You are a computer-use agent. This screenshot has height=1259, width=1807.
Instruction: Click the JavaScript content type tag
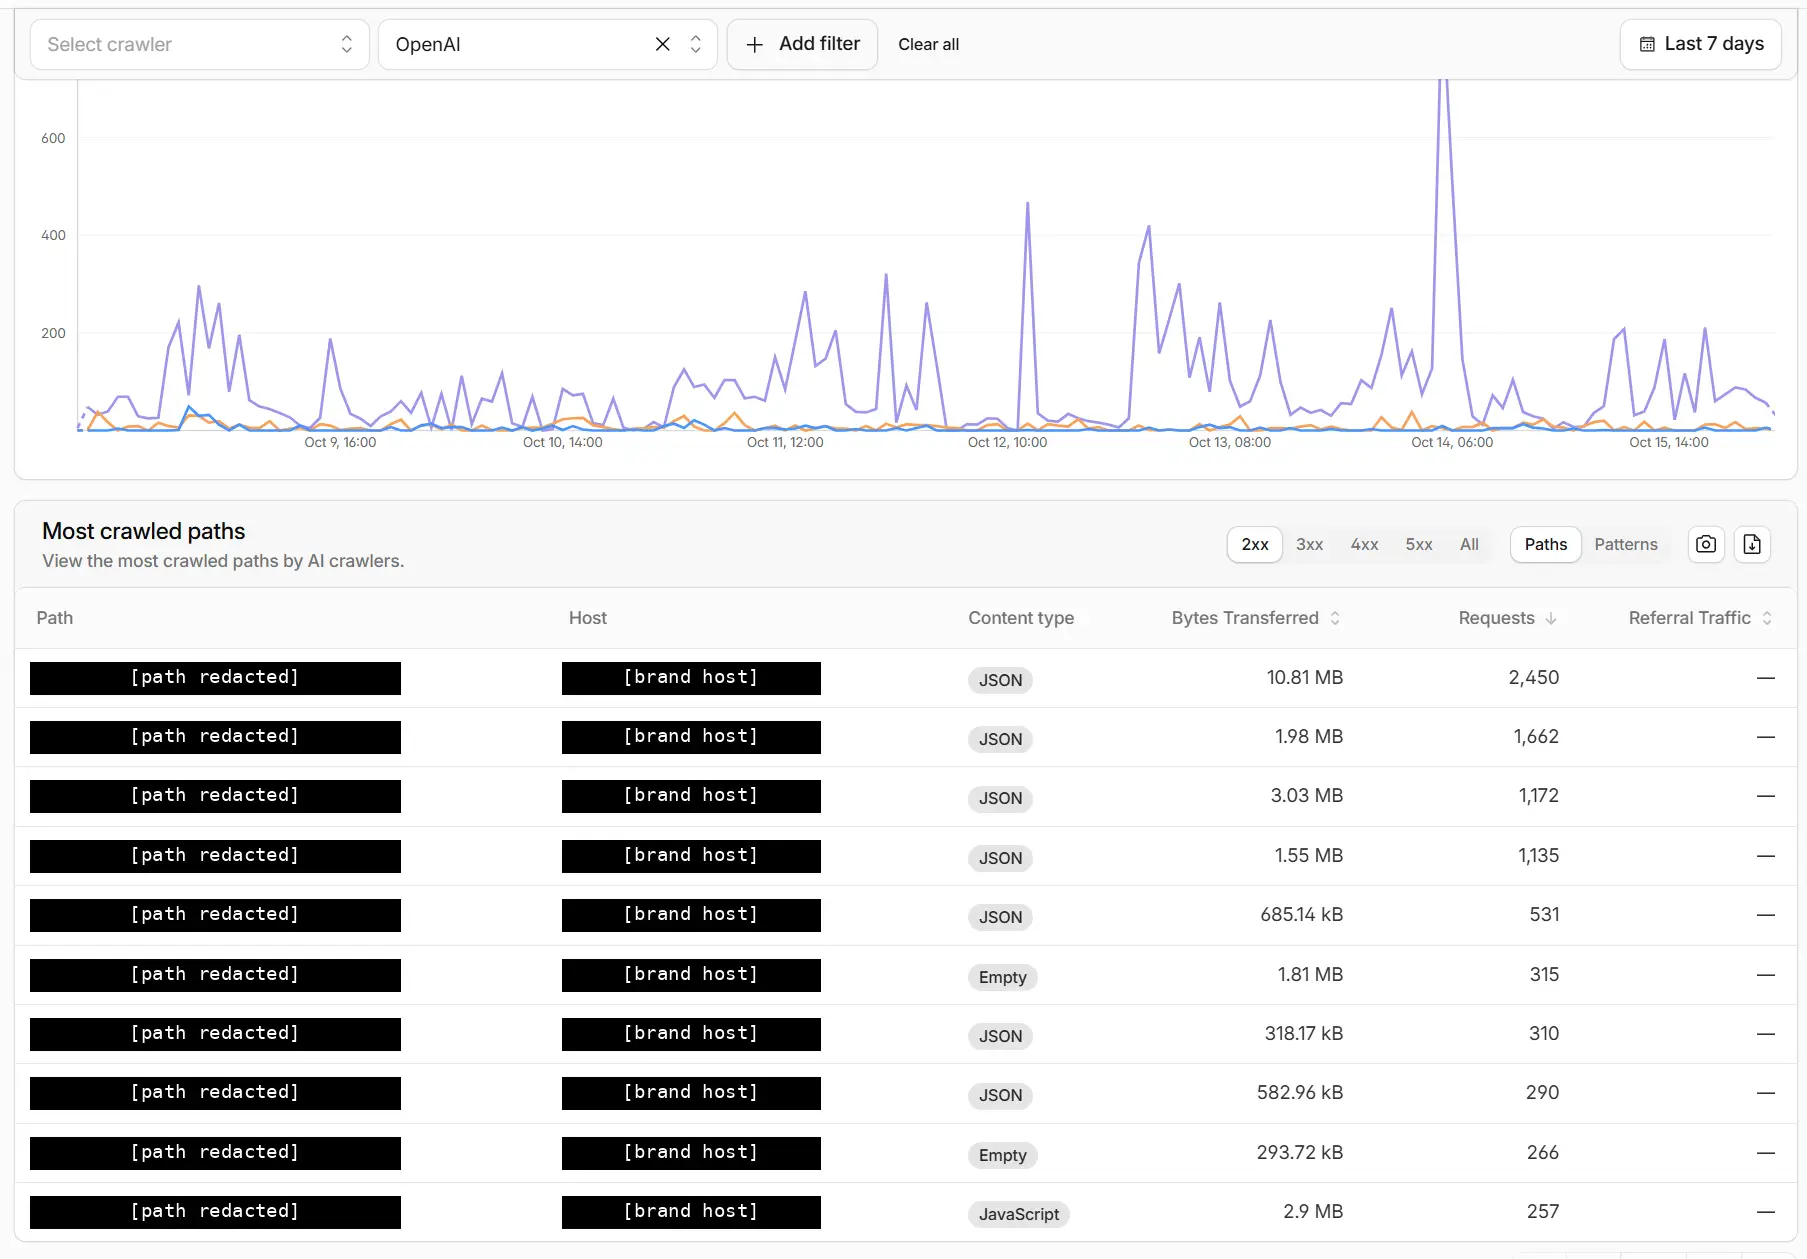click(1019, 1214)
